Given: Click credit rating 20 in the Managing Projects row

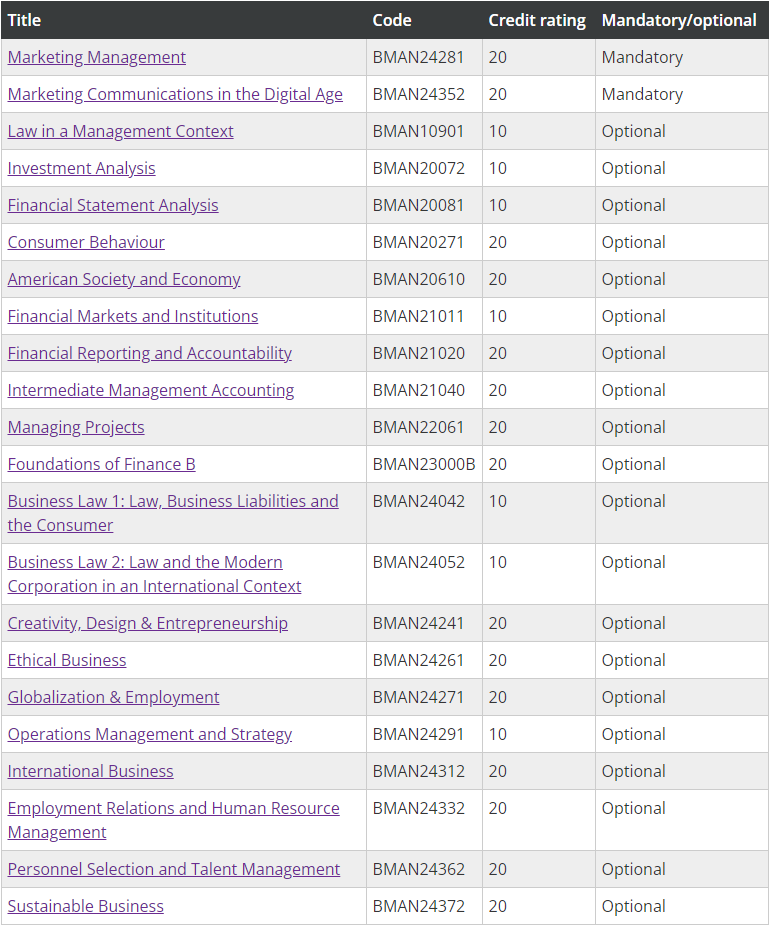Looking at the screenshot, I should 497,428.
